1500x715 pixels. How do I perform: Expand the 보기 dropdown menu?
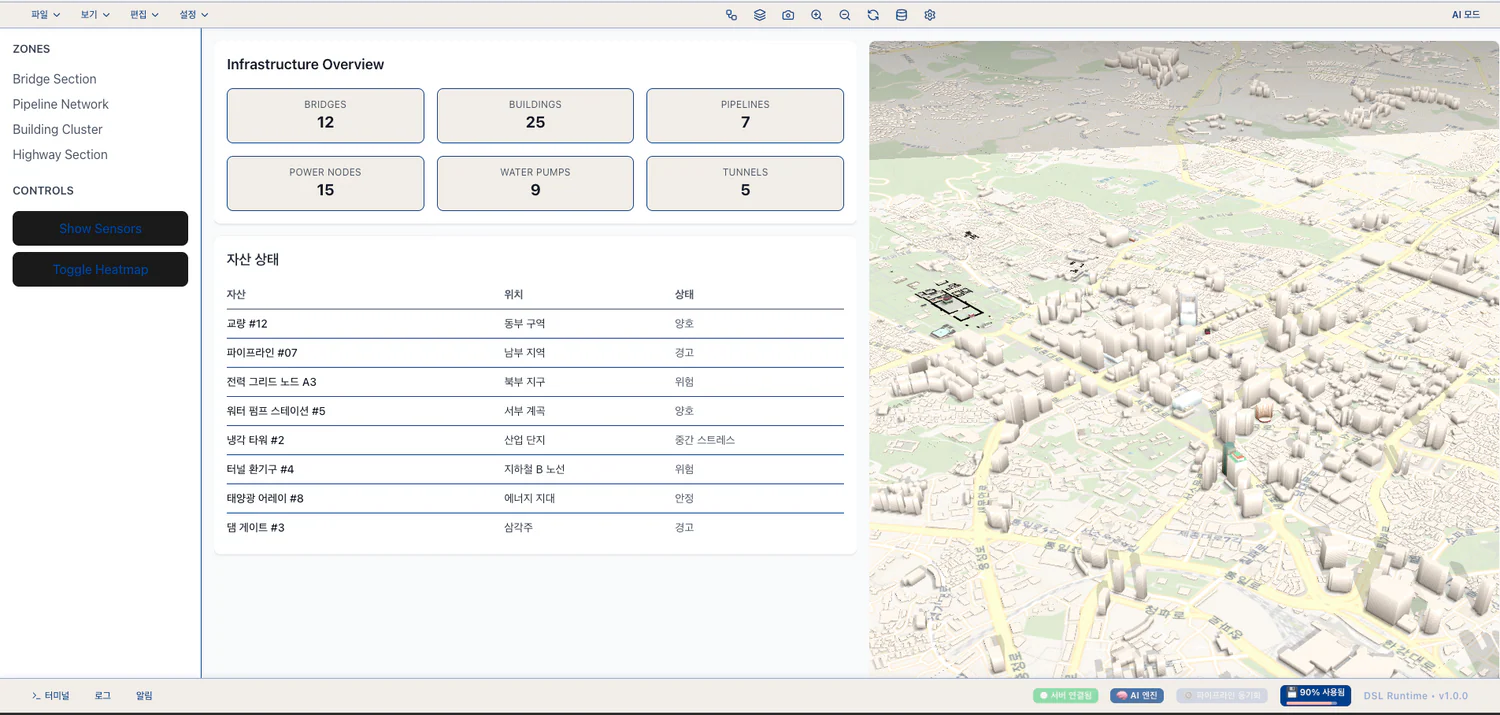coord(95,15)
